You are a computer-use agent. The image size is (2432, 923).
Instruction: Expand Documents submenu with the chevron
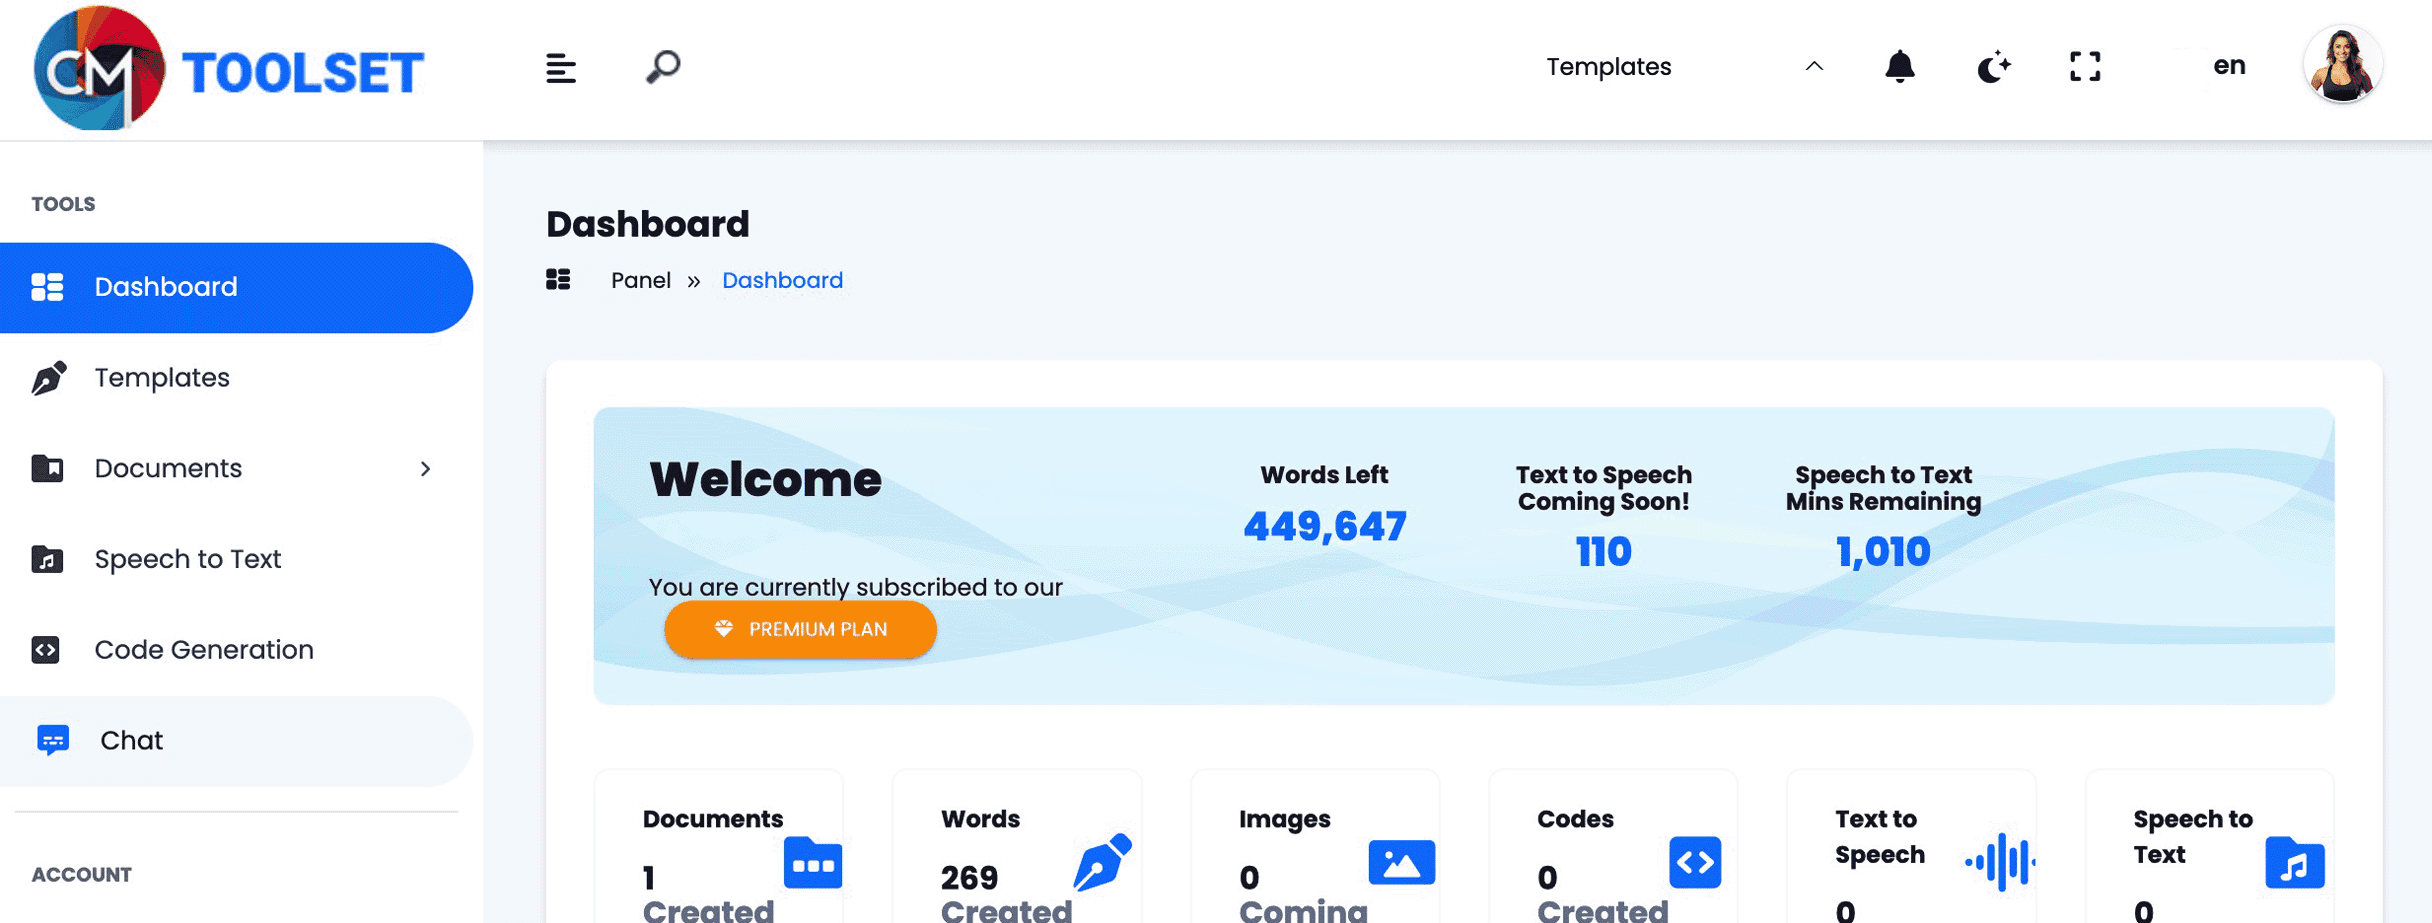click(426, 469)
